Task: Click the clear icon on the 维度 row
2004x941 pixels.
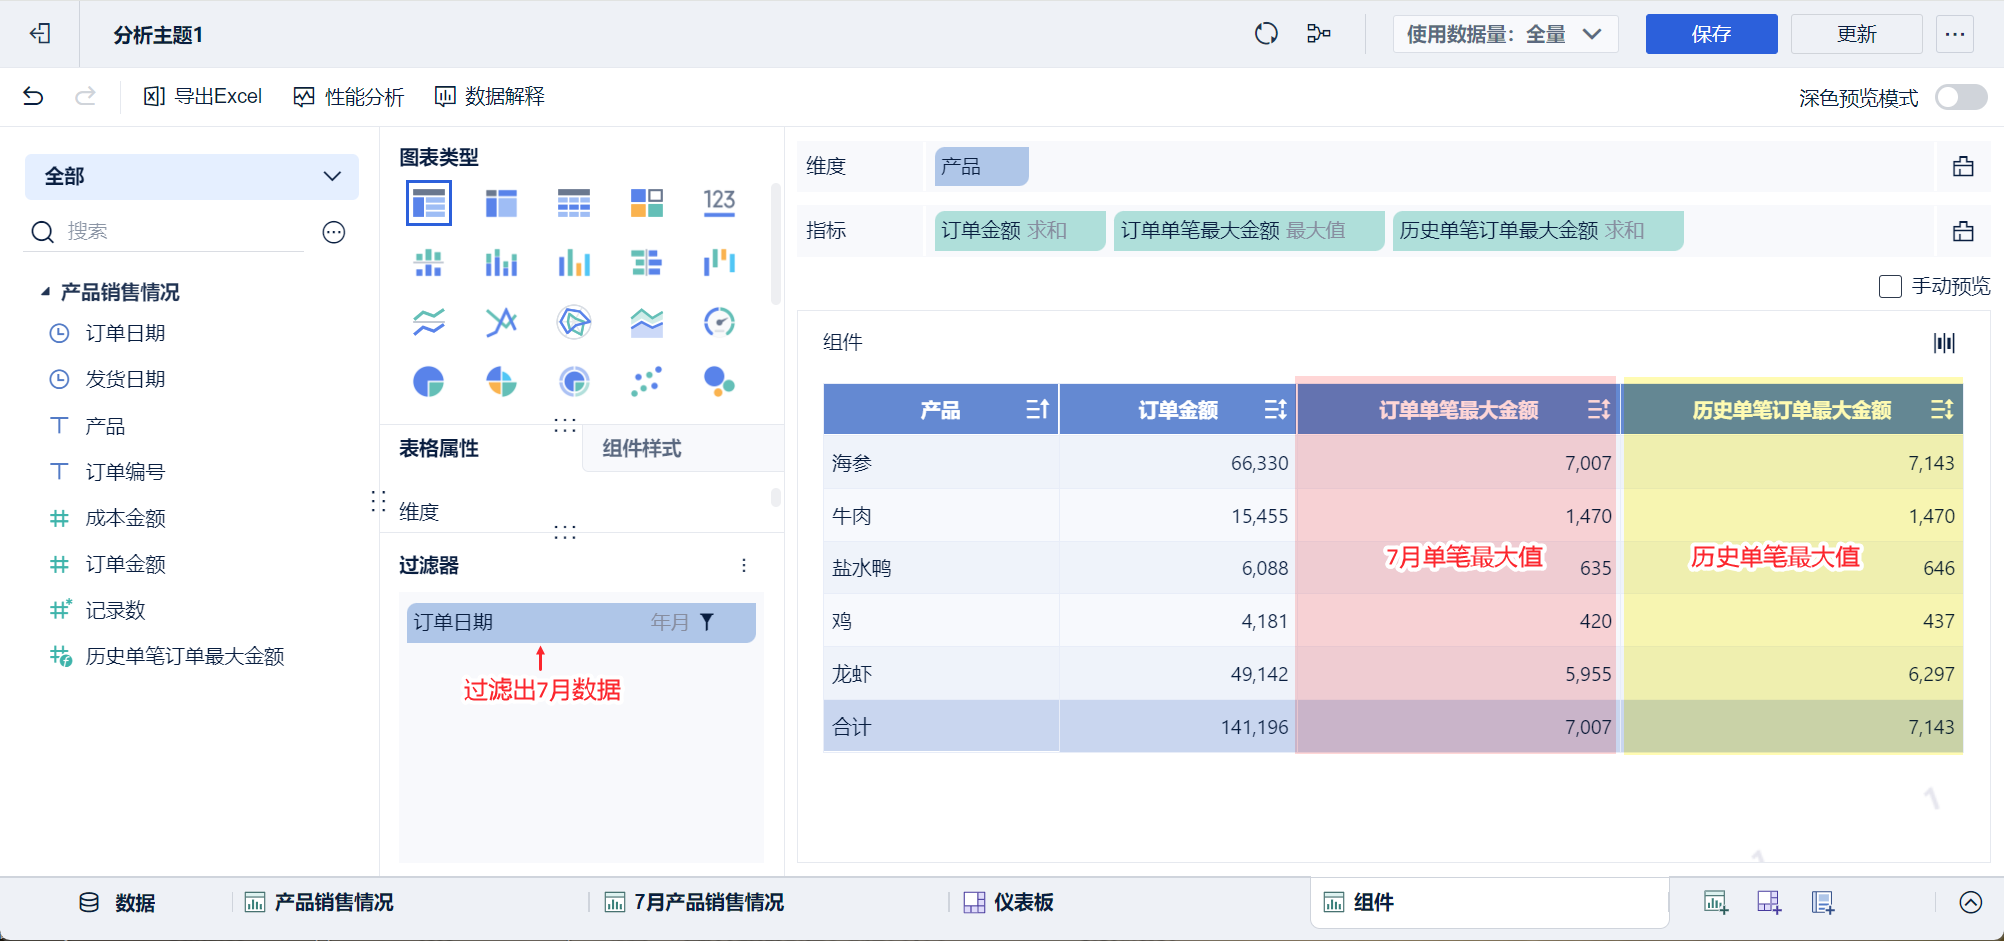Action: click(1963, 166)
